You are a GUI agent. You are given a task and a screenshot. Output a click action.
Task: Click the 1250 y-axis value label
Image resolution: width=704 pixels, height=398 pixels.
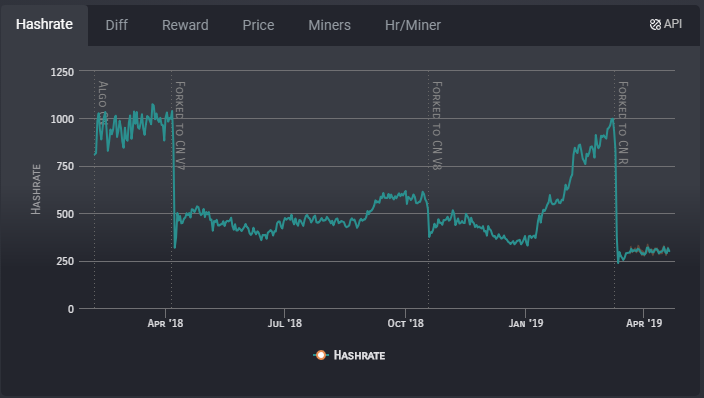click(62, 72)
